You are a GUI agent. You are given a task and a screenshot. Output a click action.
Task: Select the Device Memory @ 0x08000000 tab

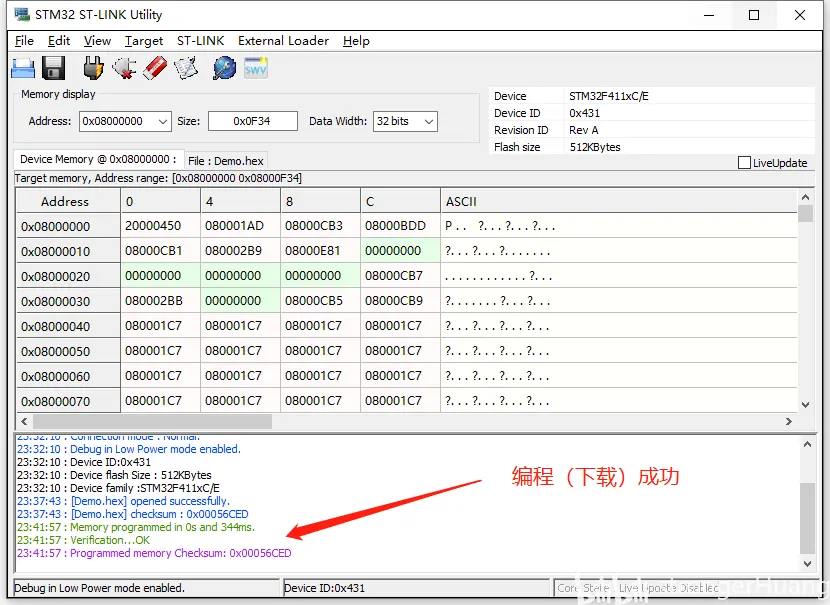[x=97, y=159]
